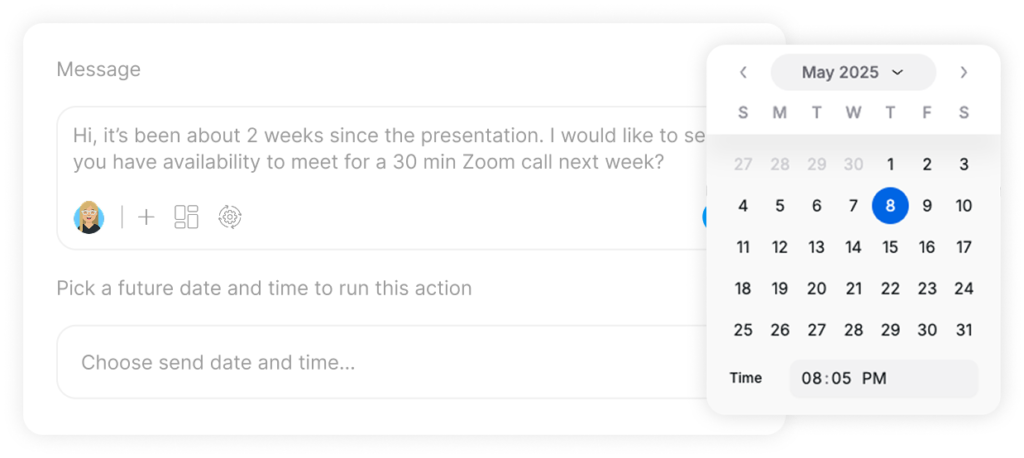Select May 12 in the calendar
The image size is (1024, 458).
click(780, 247)
